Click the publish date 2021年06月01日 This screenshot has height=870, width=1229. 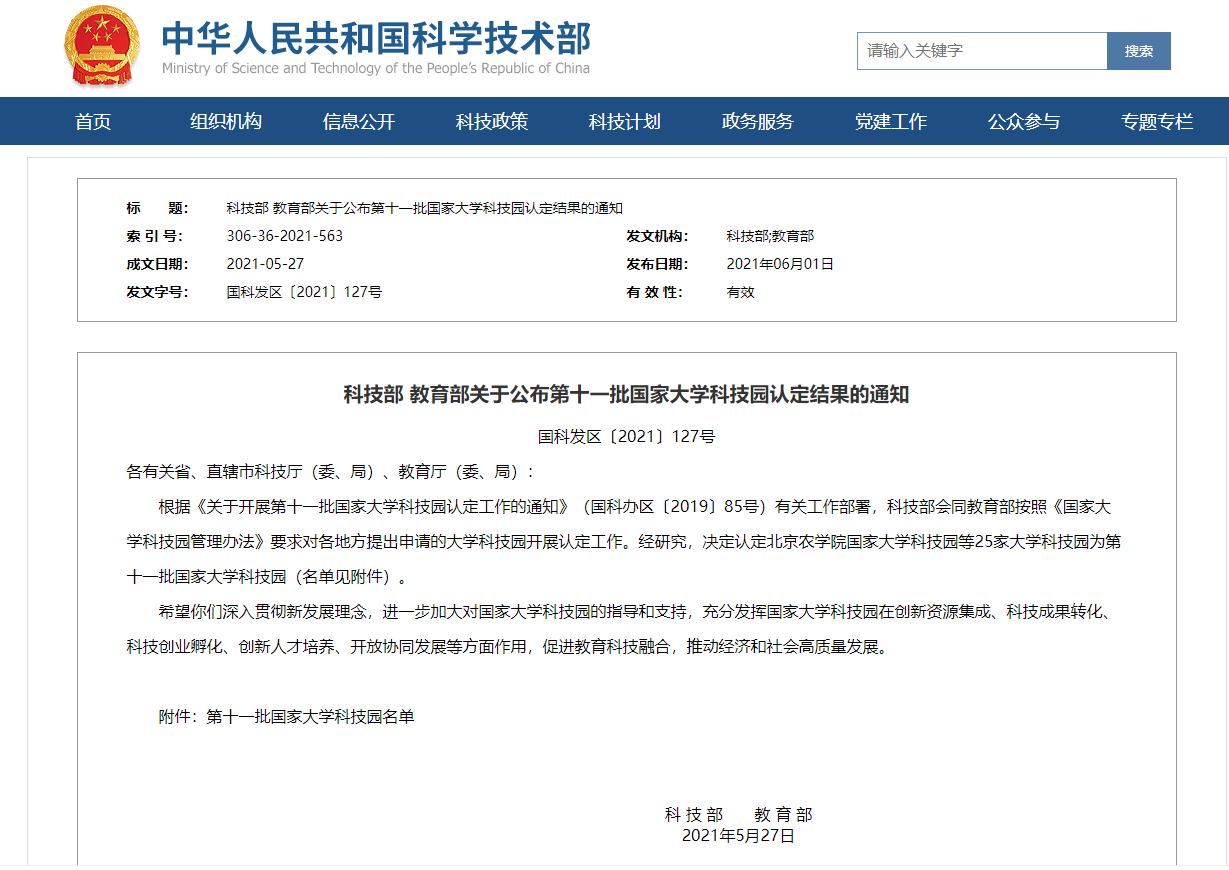(780, 264)
